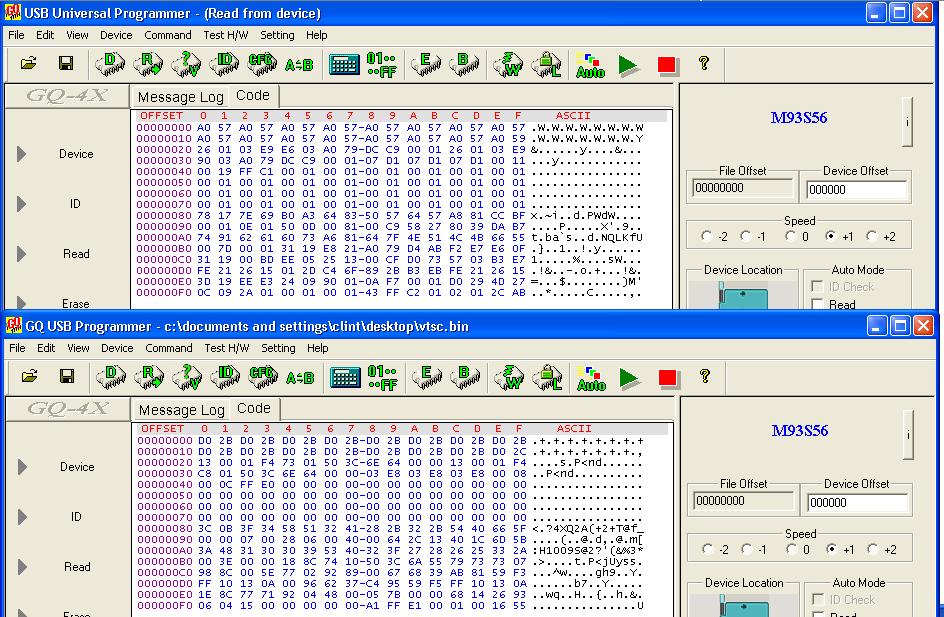This screenshot has width=944, height=617.
Task: Click the Auto icon in GQ USB Programmer window
Action: 591,378
